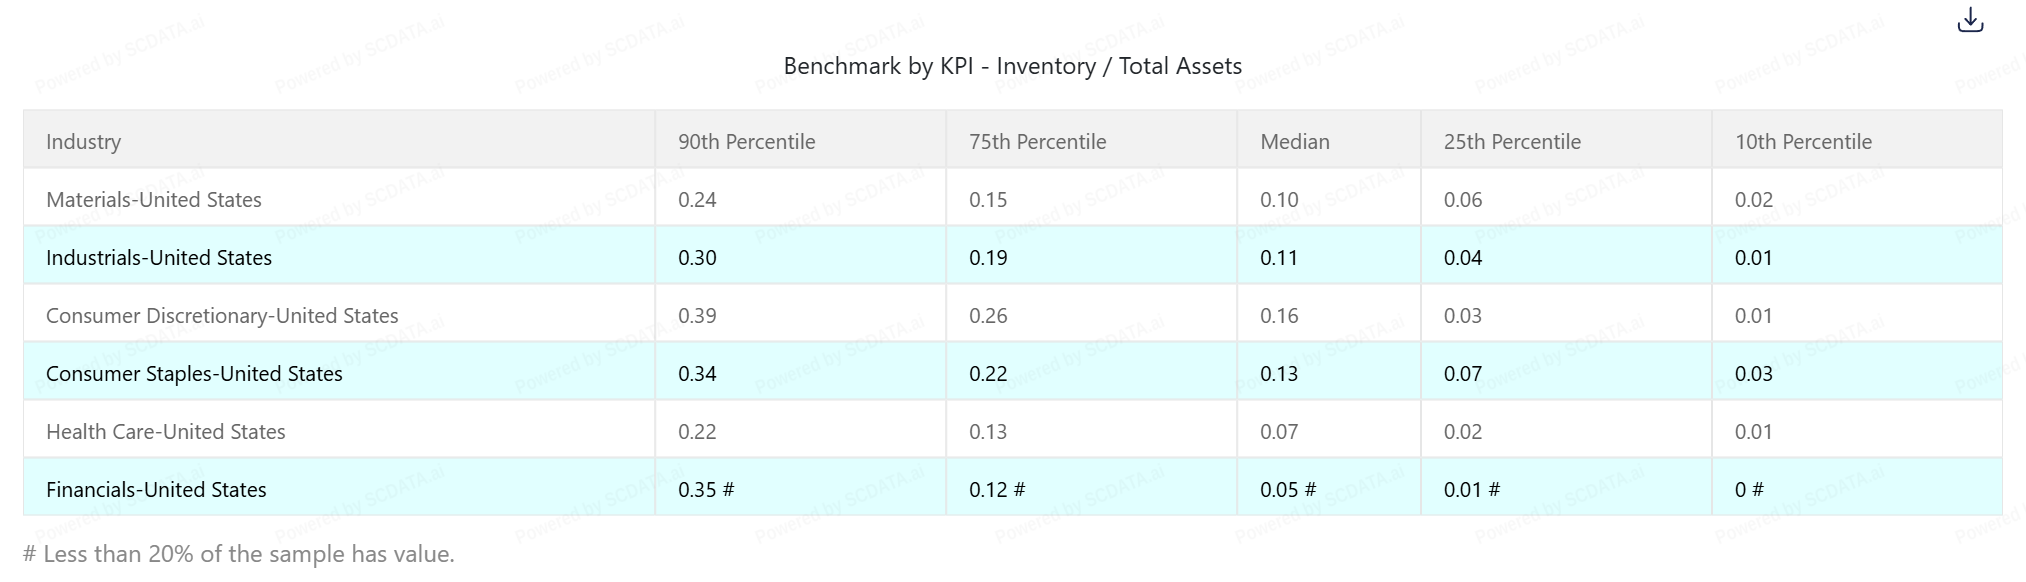Select the Health Care-United States row label

point(166,432)
